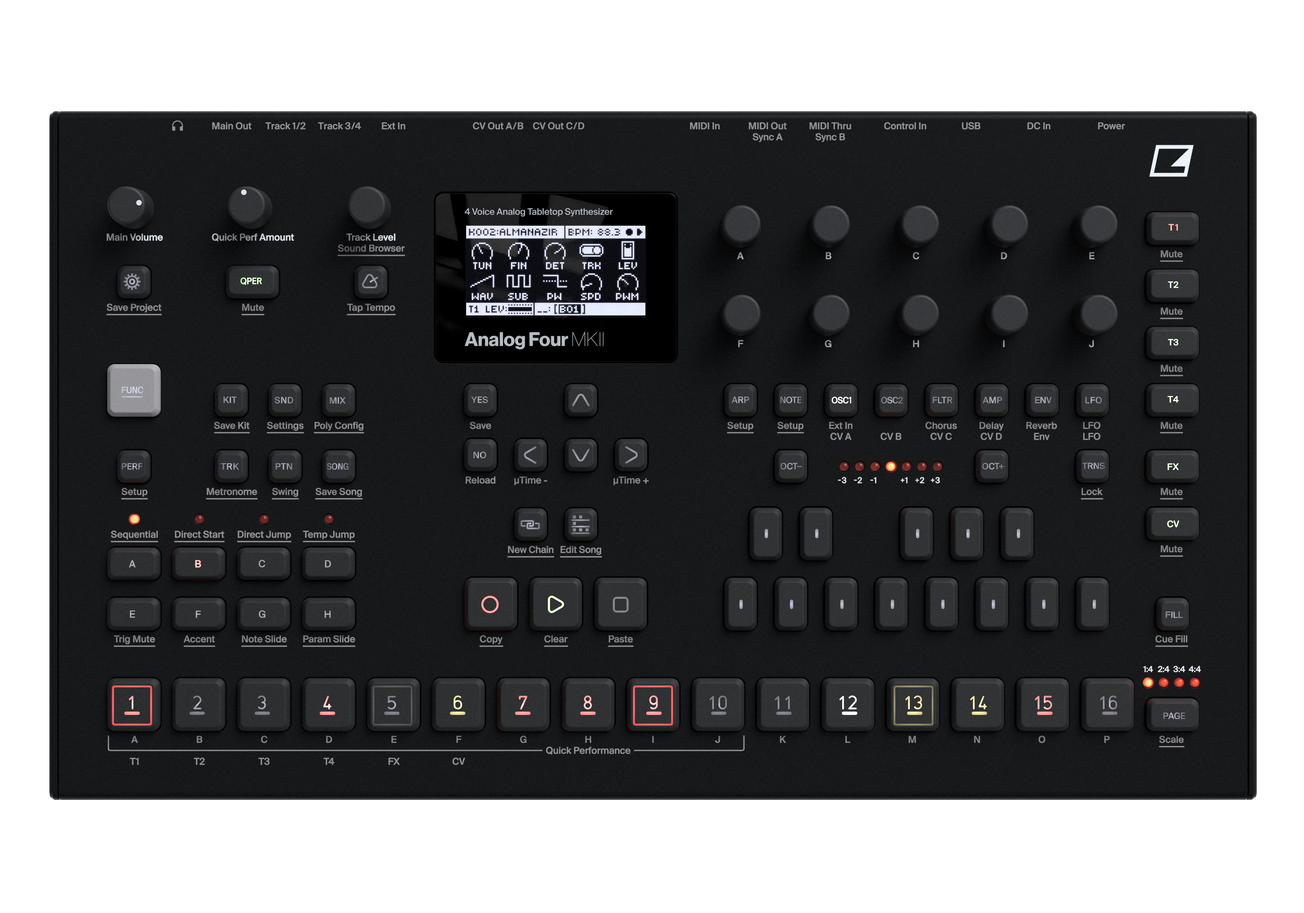Click data entry knob J

[x=1098, y=314]
